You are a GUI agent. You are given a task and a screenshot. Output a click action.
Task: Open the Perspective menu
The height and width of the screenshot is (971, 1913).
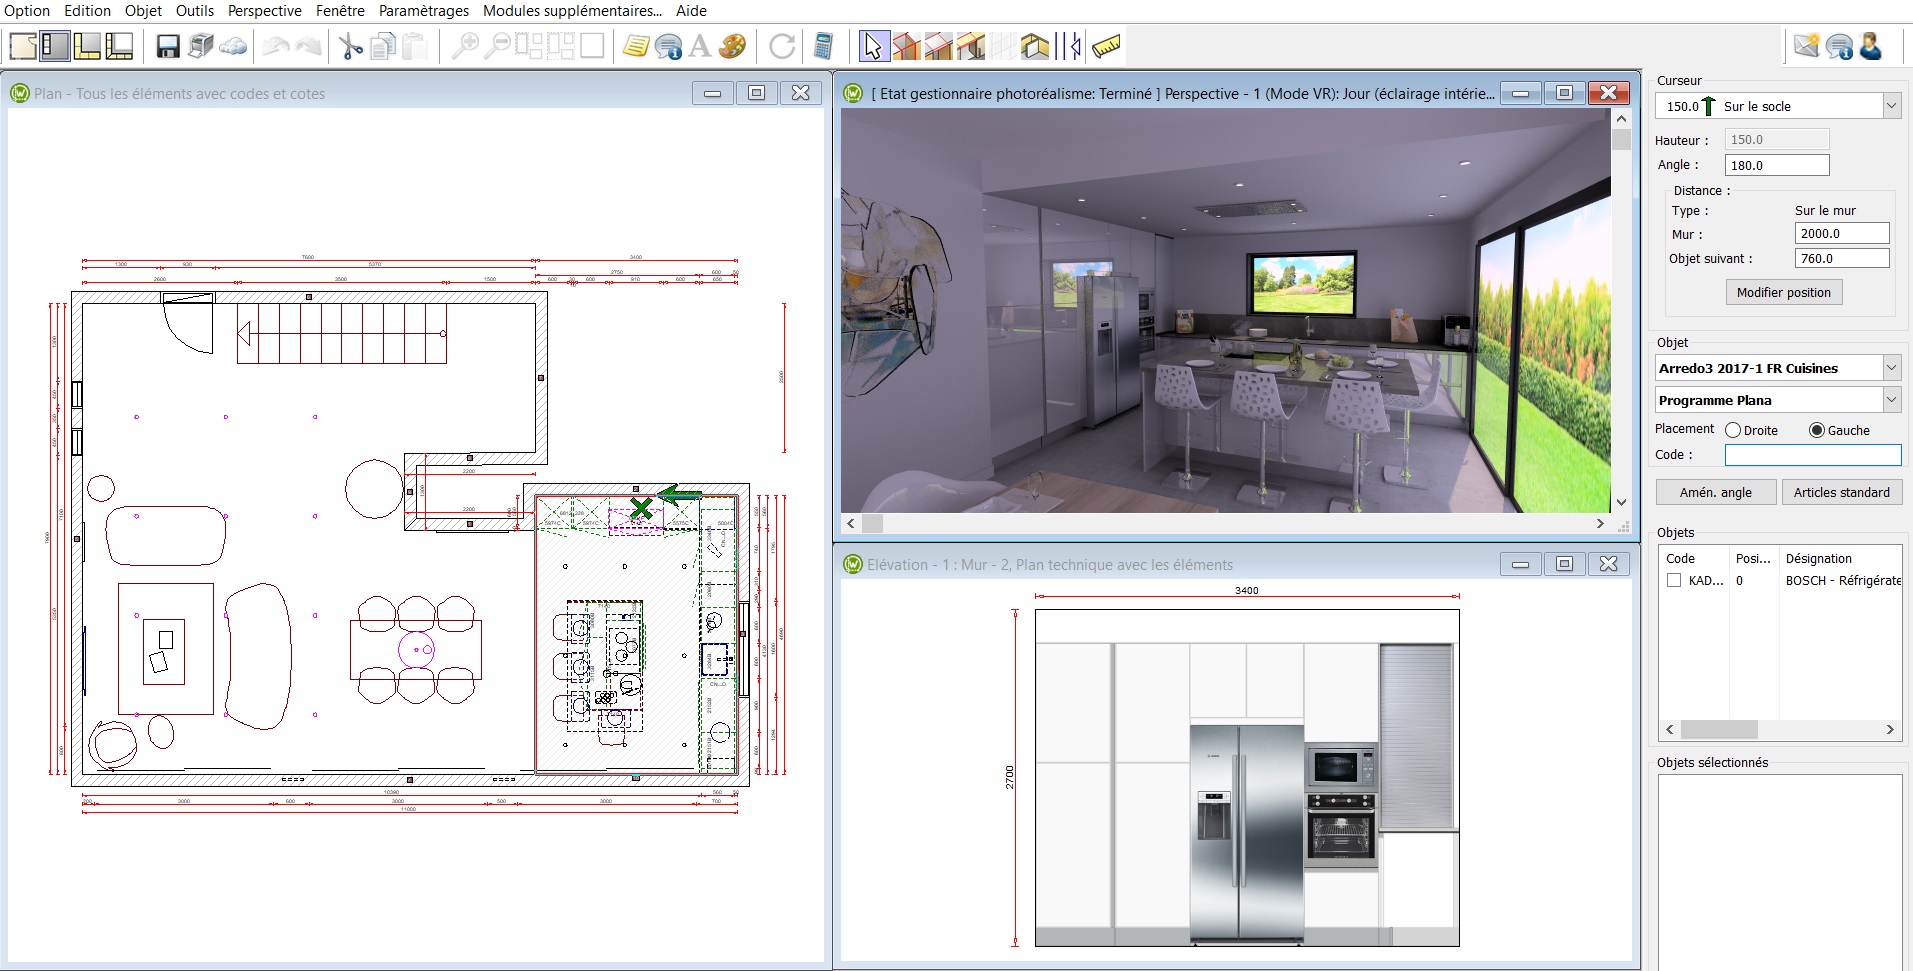point(264,11)
